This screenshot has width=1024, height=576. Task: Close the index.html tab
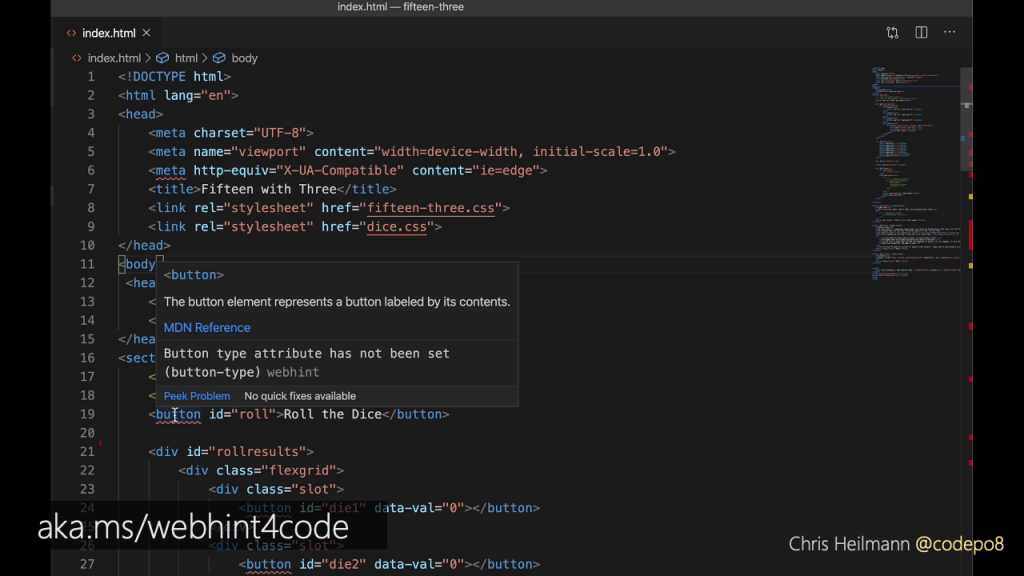(x=146, y=33)
